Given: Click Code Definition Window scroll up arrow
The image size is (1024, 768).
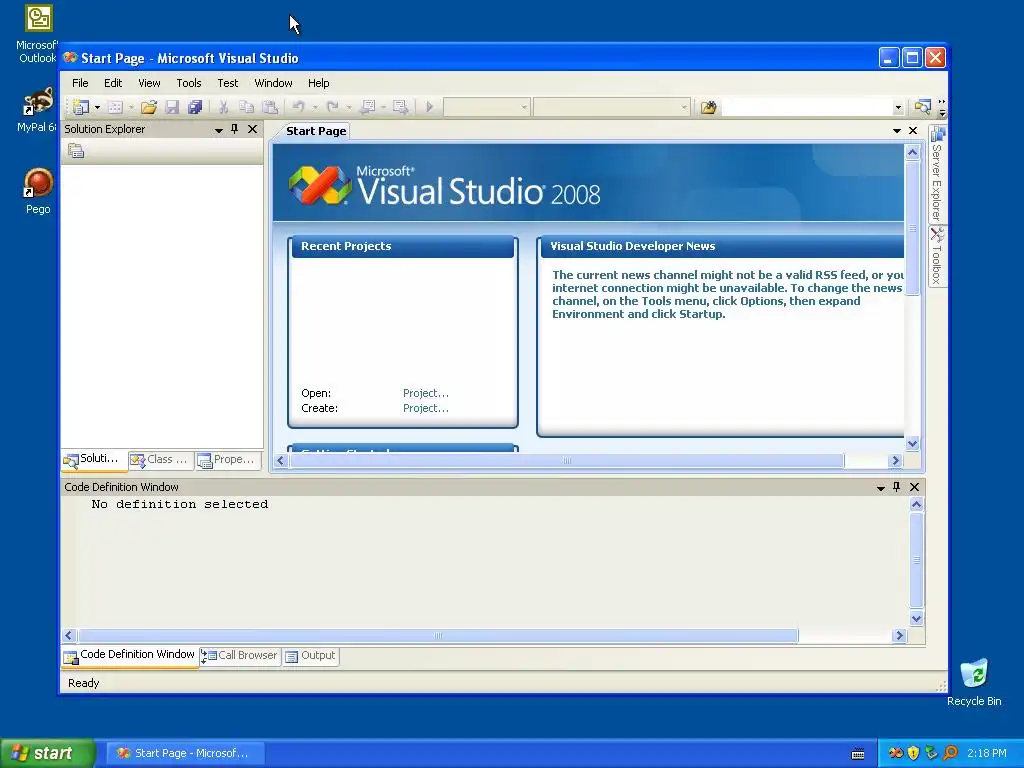Looking at the screenshot, I should tap(916, 504).
